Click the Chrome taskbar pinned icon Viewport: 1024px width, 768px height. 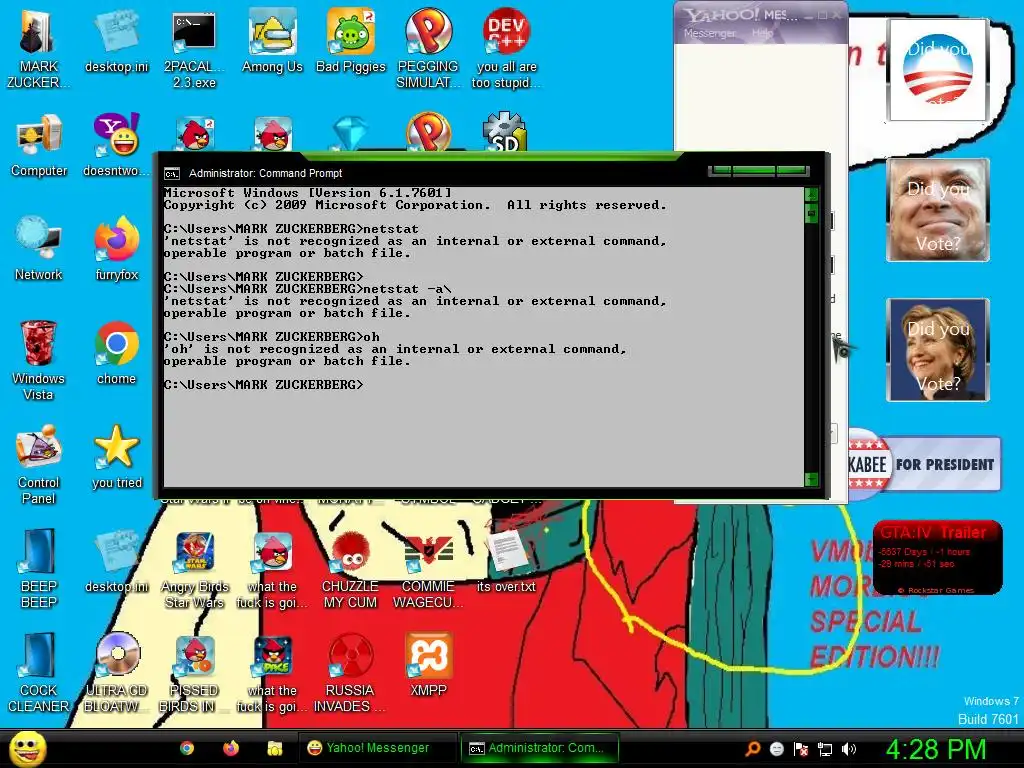(x=187, y=748)
